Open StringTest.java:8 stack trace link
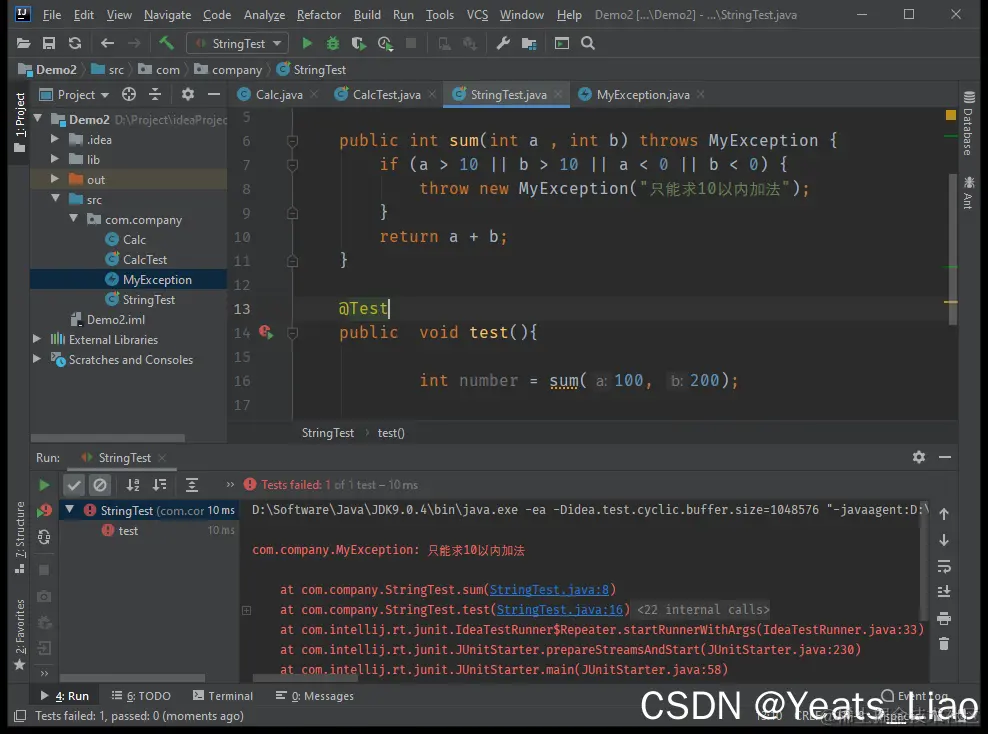Viewport: 988px width, 734px height. 549,590
